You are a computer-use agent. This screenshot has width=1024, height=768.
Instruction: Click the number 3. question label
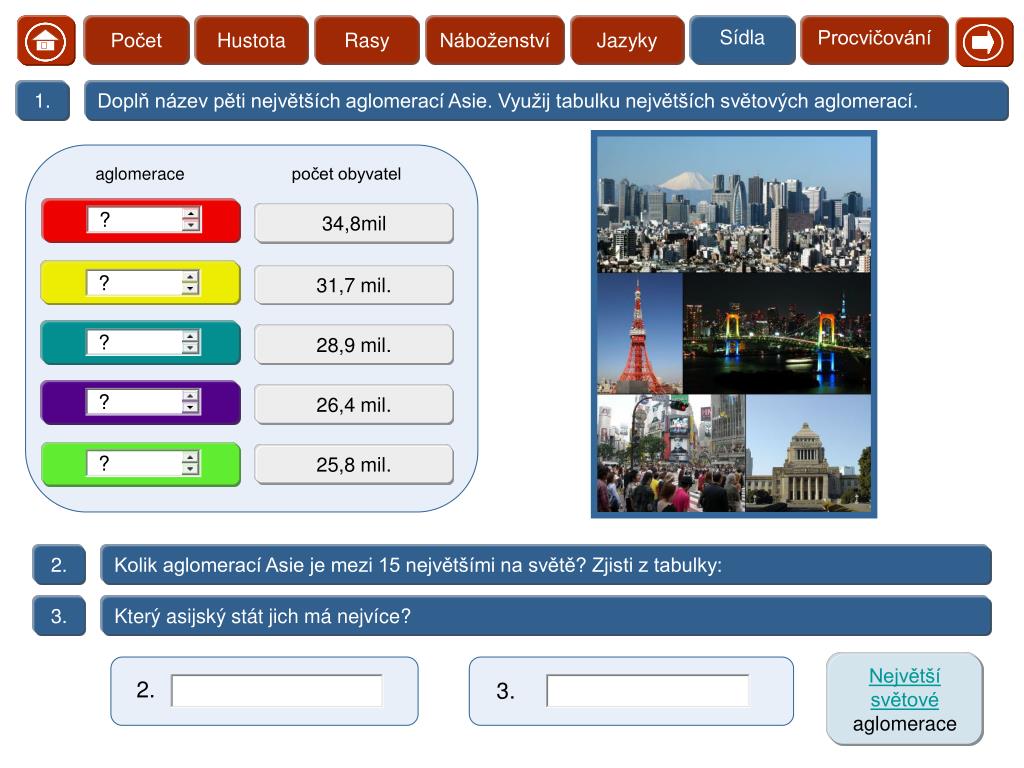tap(59, 616)
